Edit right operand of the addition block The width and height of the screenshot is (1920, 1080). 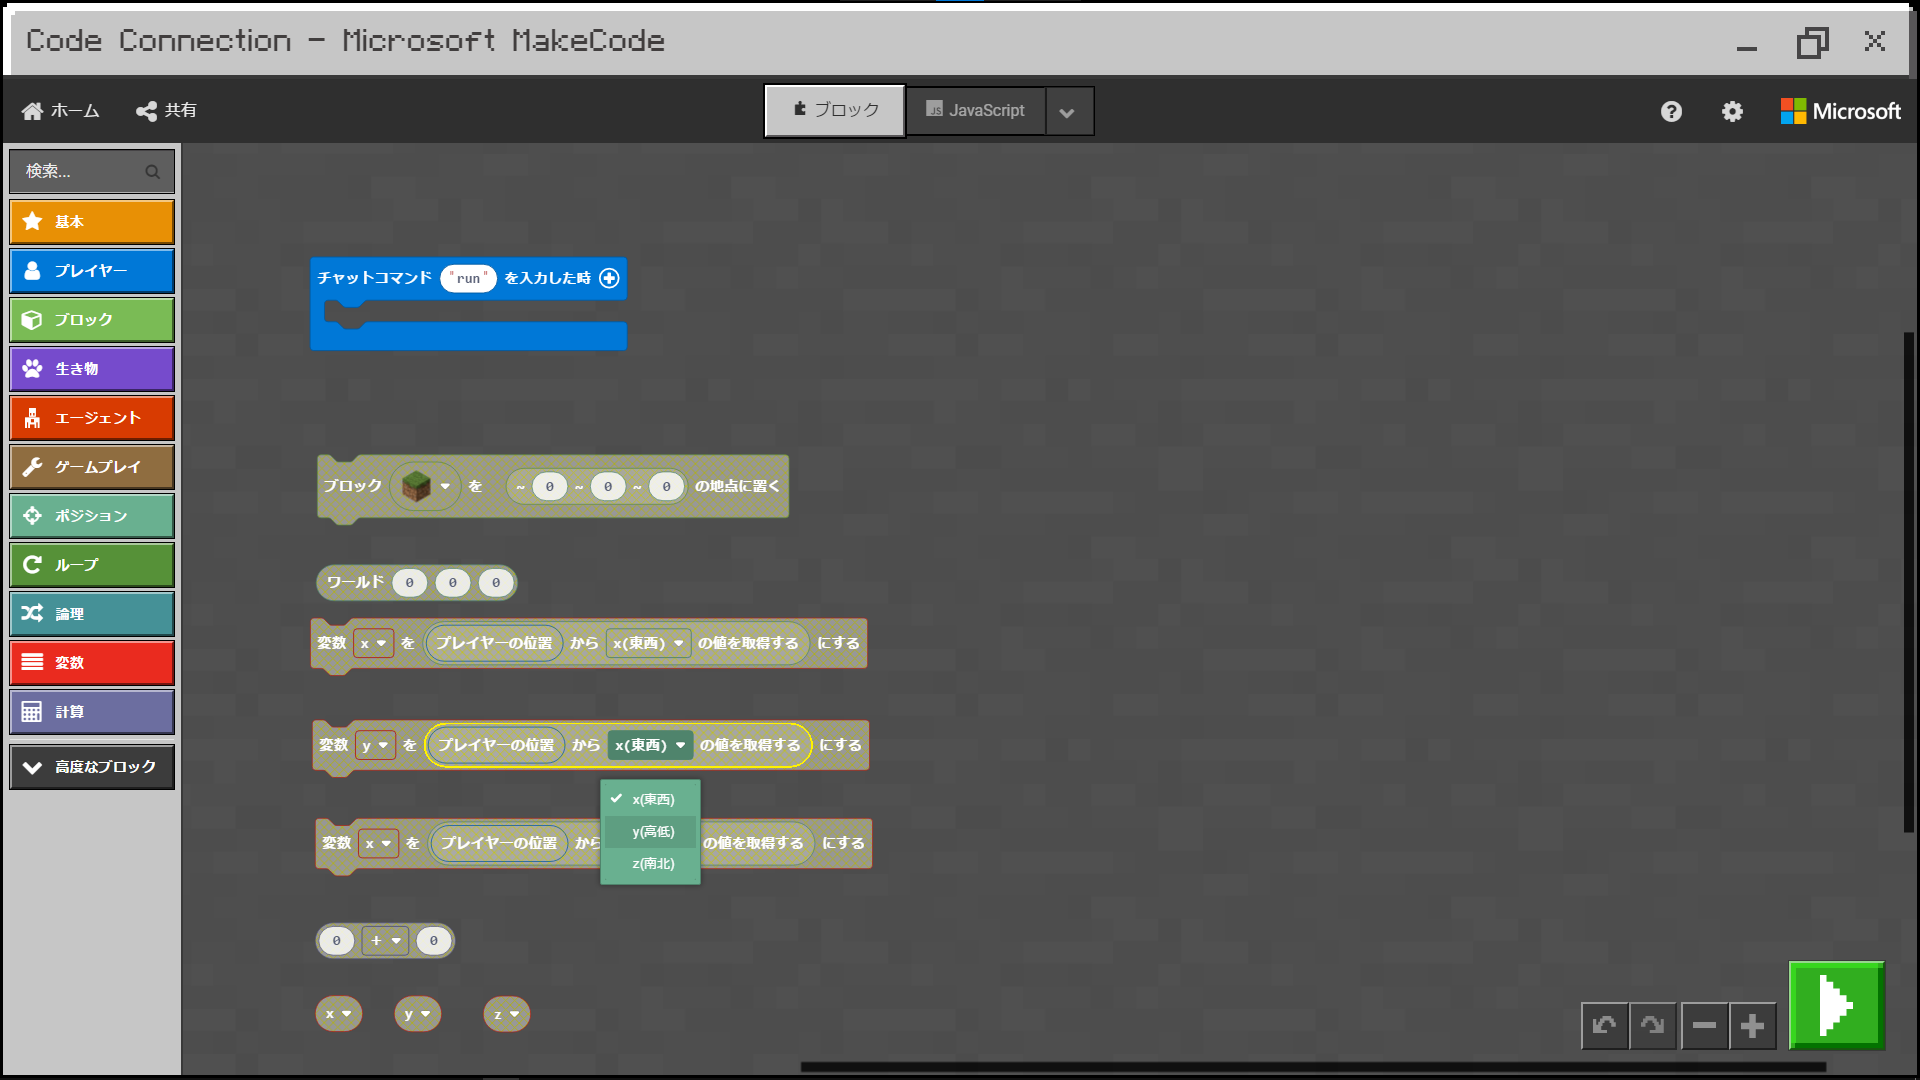pyautogui.click(x=433, y=940)
